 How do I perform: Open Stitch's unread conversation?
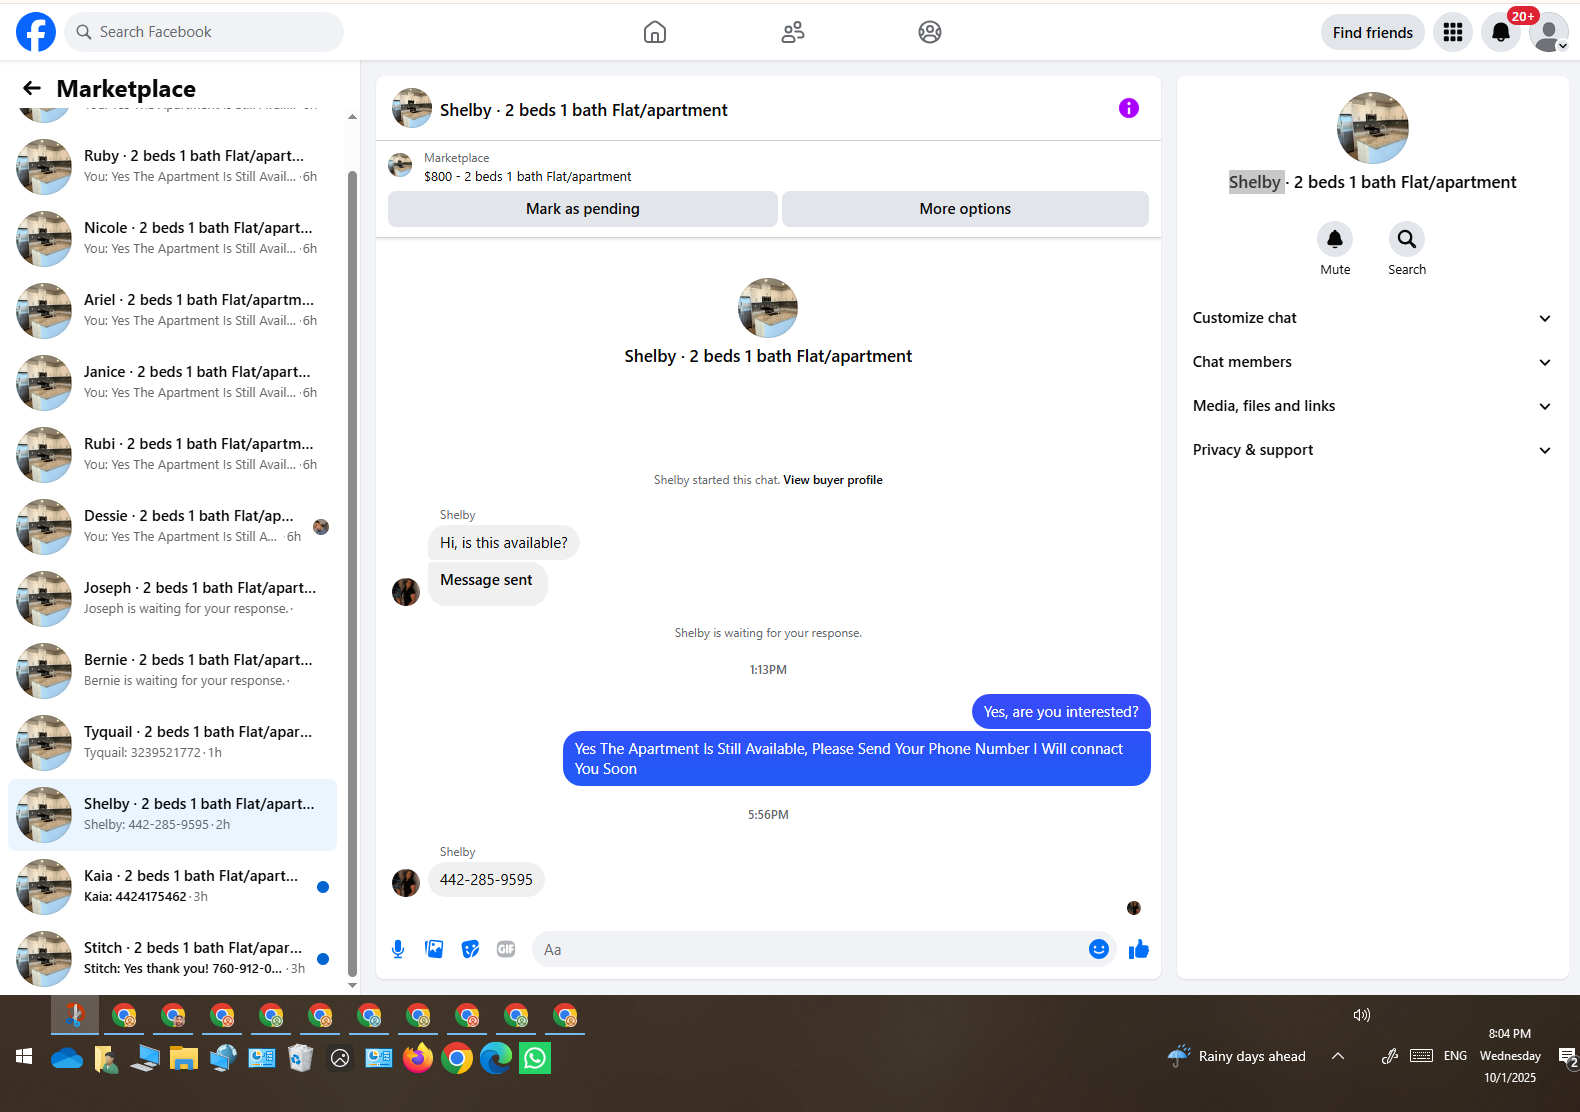[x=172, y=958]
